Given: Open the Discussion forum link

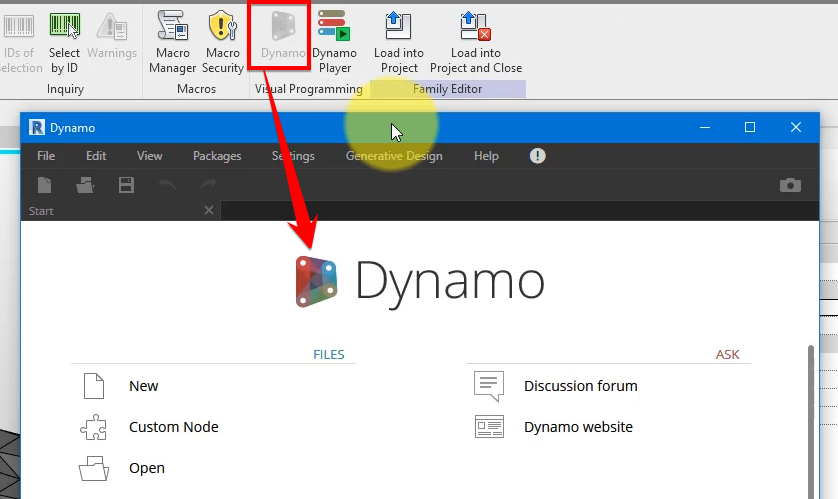Looking at the screenshot, I should [x=580, y=386].
